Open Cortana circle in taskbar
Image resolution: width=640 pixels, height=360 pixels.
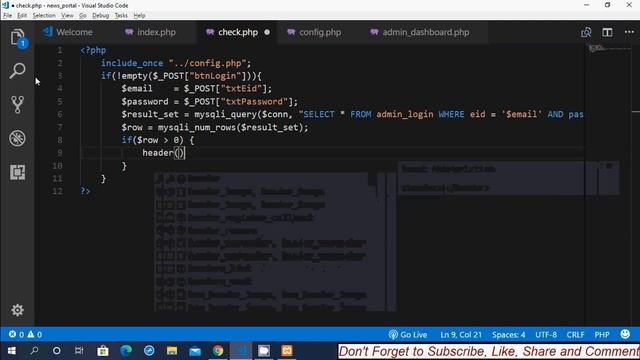click(x=57, y=351)
